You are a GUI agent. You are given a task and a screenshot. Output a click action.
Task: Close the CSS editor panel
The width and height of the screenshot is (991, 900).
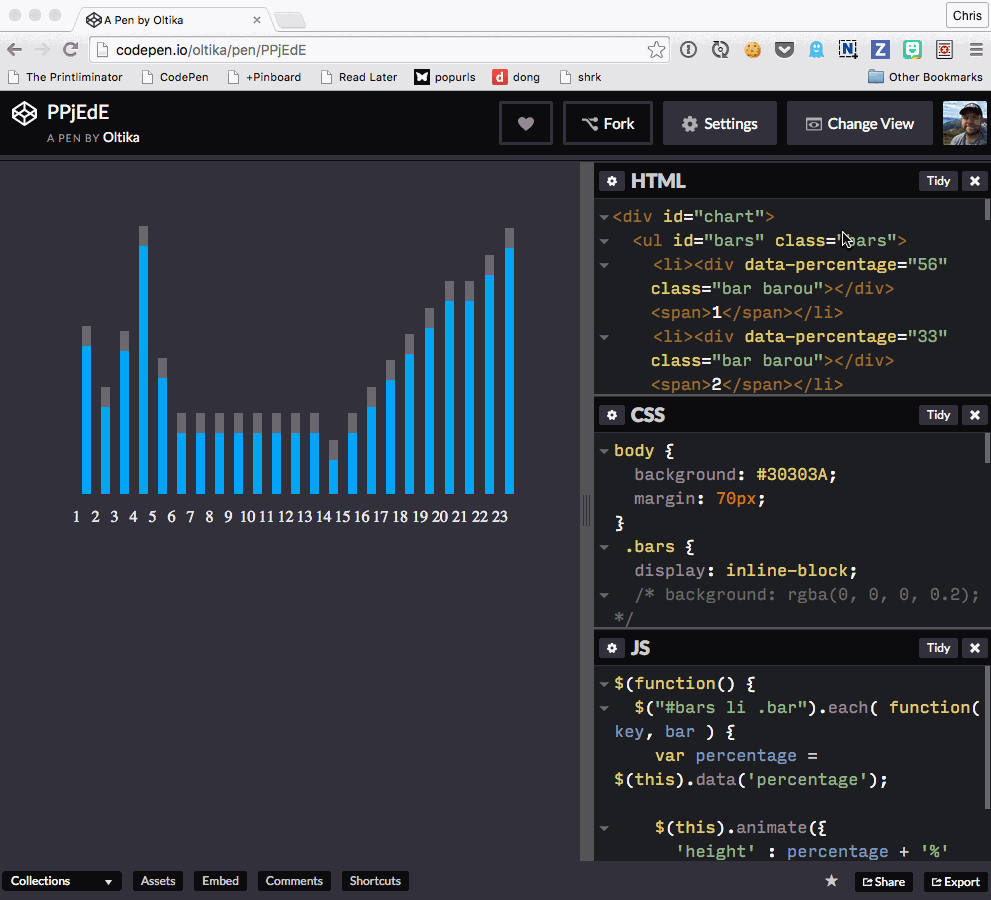975,415
